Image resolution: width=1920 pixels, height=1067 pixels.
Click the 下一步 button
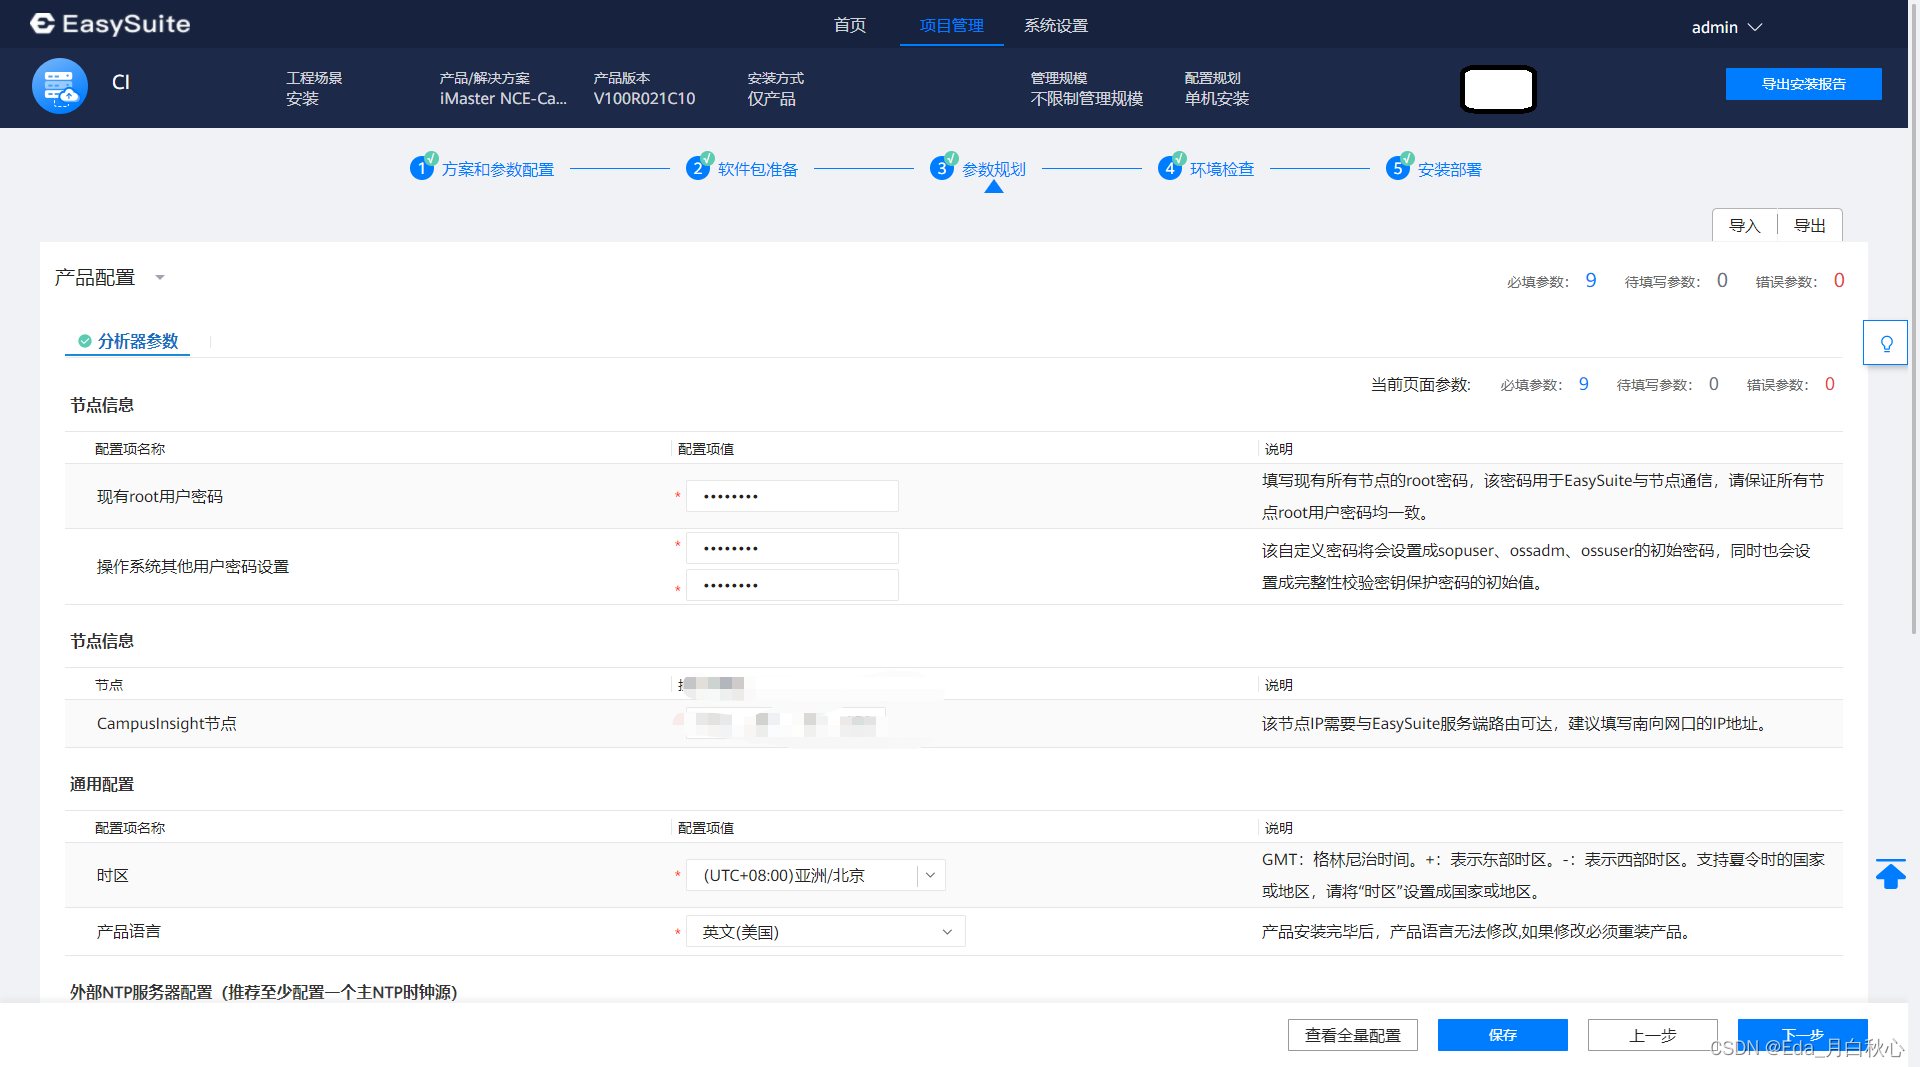1803,1035
